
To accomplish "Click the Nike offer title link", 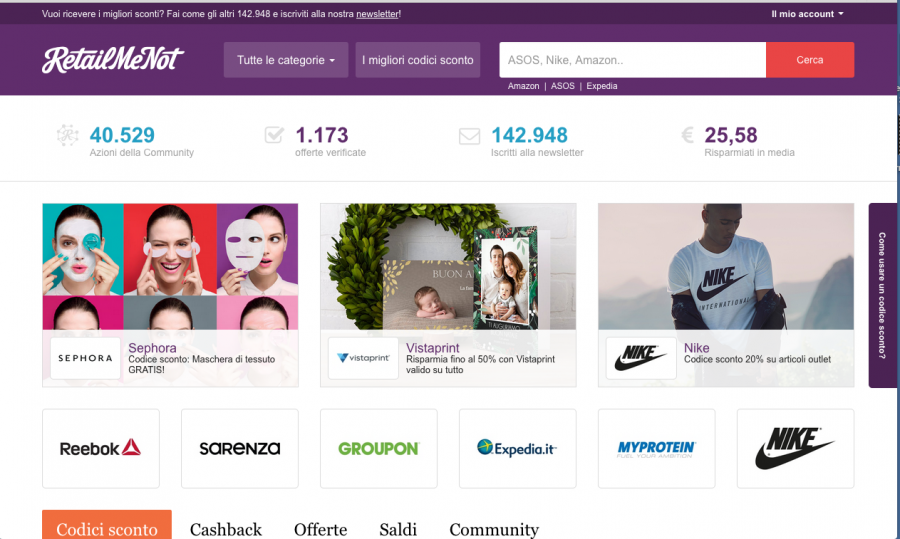I will (696, 348).
